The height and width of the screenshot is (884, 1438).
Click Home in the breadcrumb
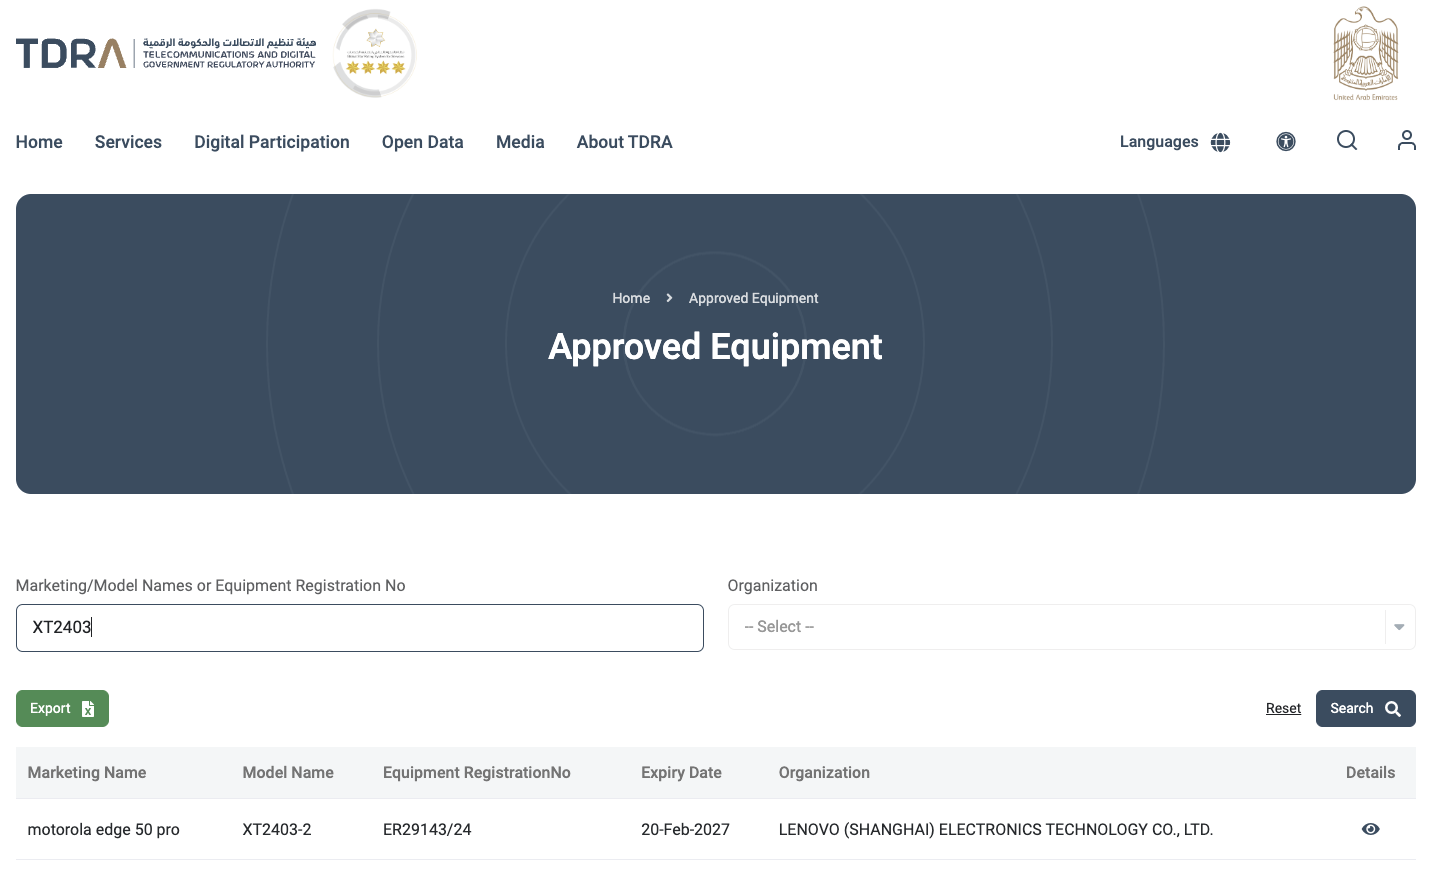click(x=631, y=298)
